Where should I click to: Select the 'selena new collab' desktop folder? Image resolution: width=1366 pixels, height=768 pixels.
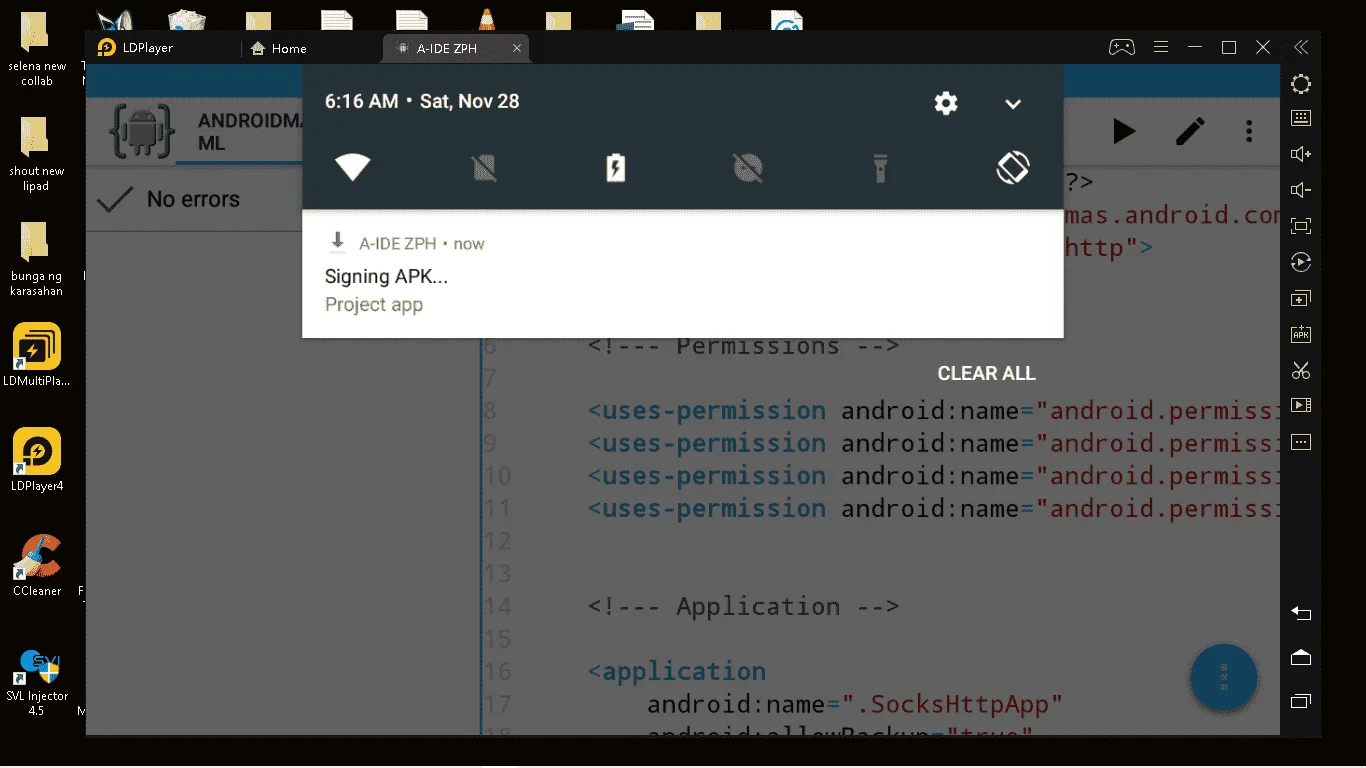click(x=37, y=49)
